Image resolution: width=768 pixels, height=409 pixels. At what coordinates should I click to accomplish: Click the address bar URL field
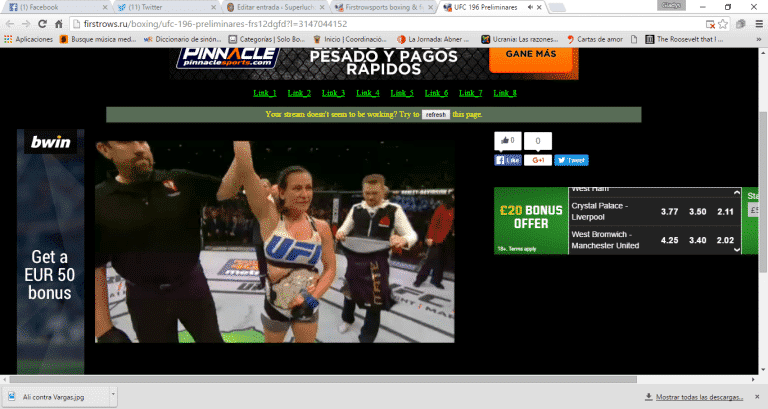tap(387, 24)
